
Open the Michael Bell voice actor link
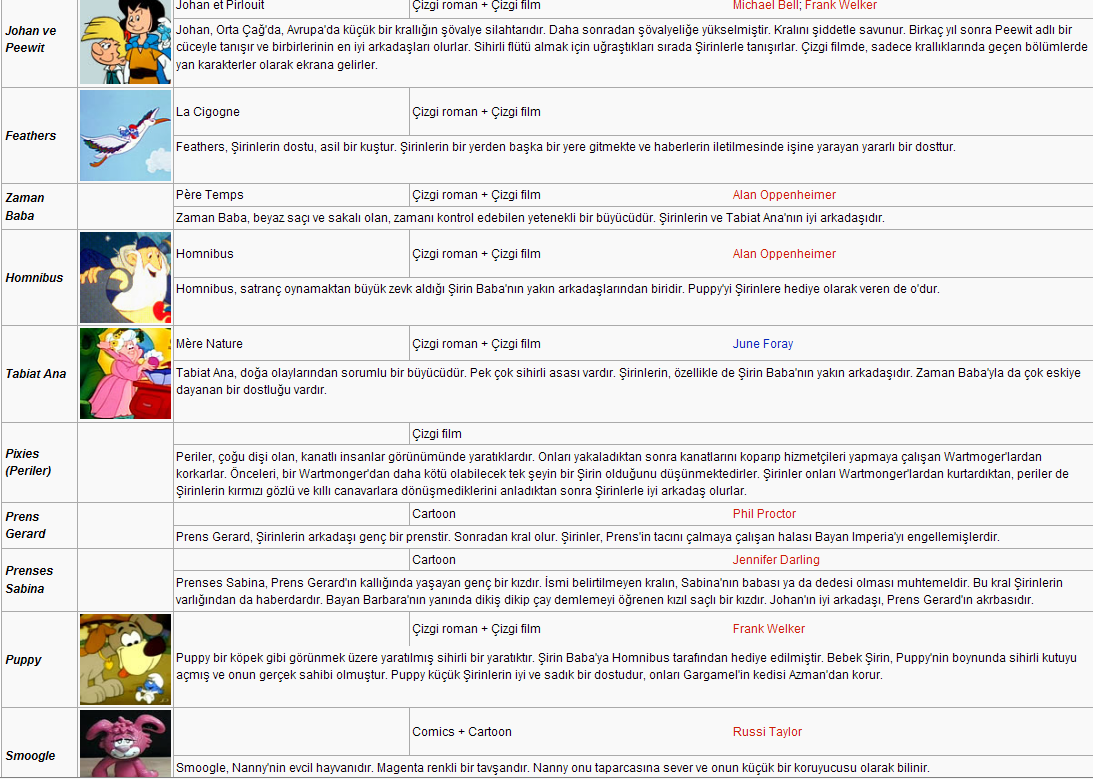(765, 5)
